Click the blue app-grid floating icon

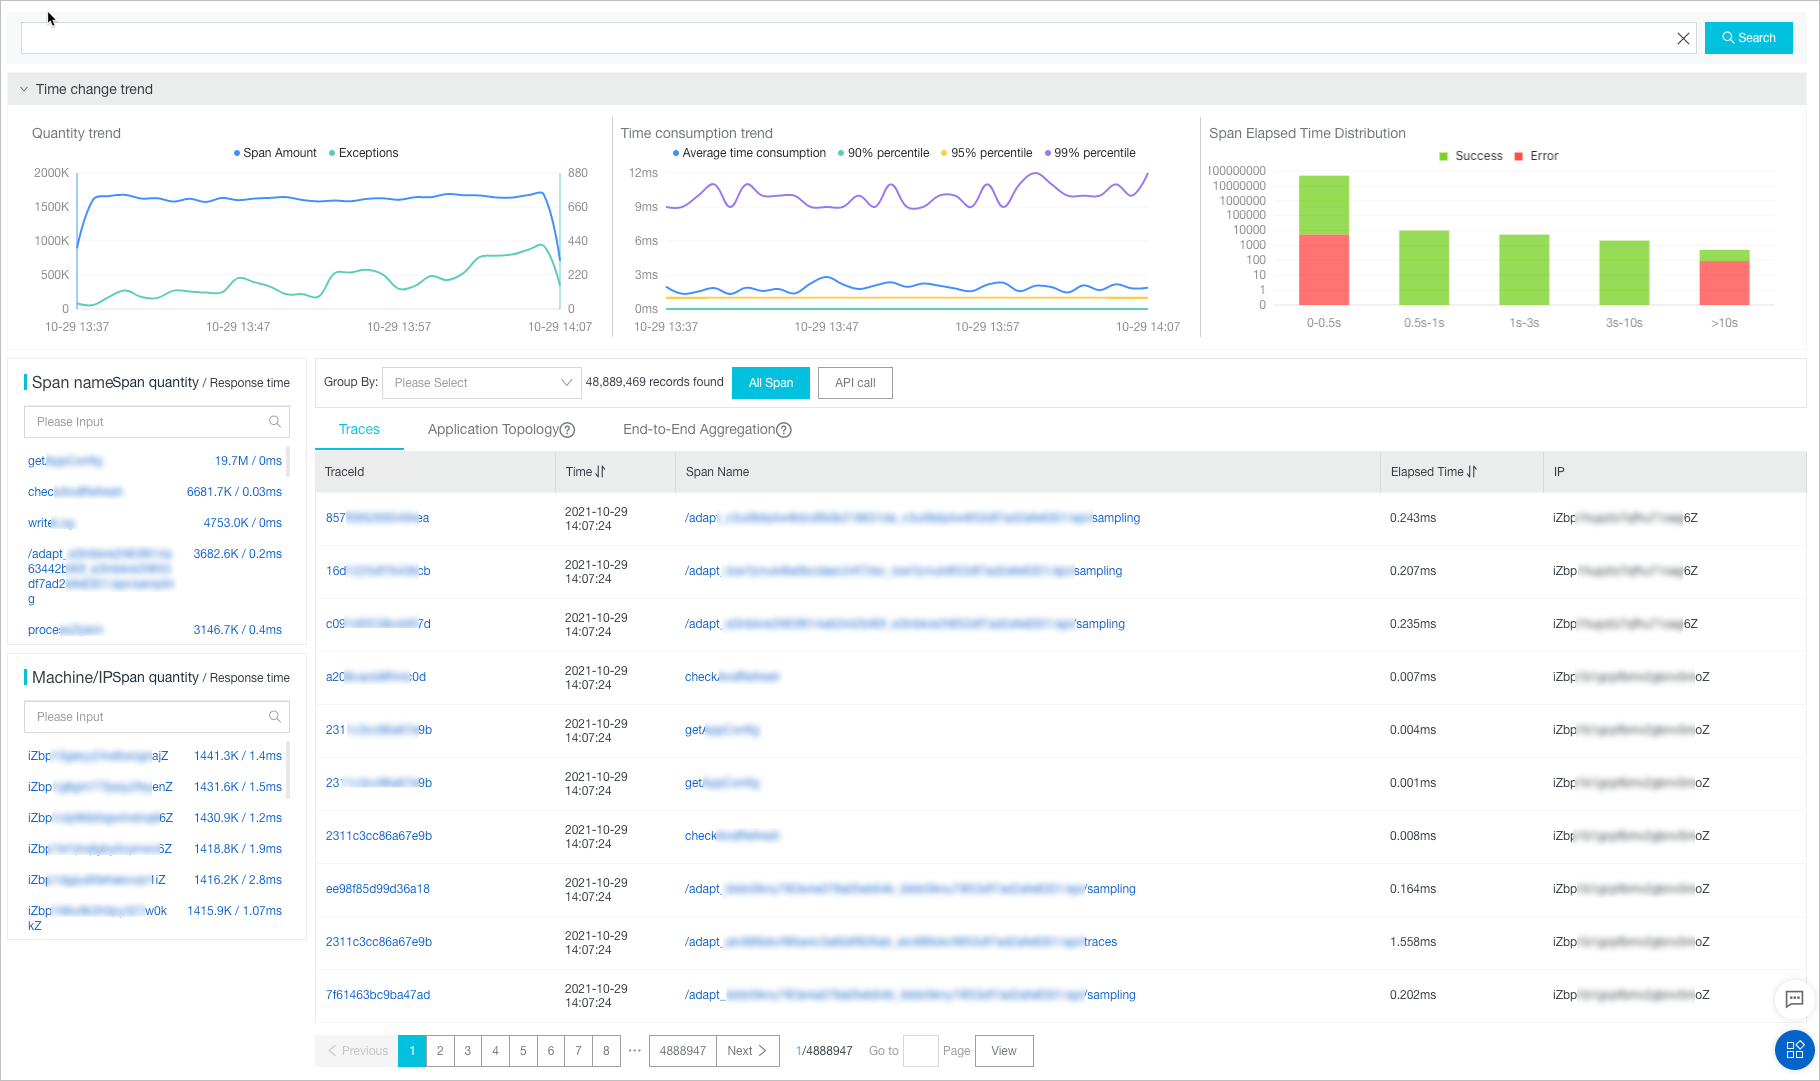1793,1050
